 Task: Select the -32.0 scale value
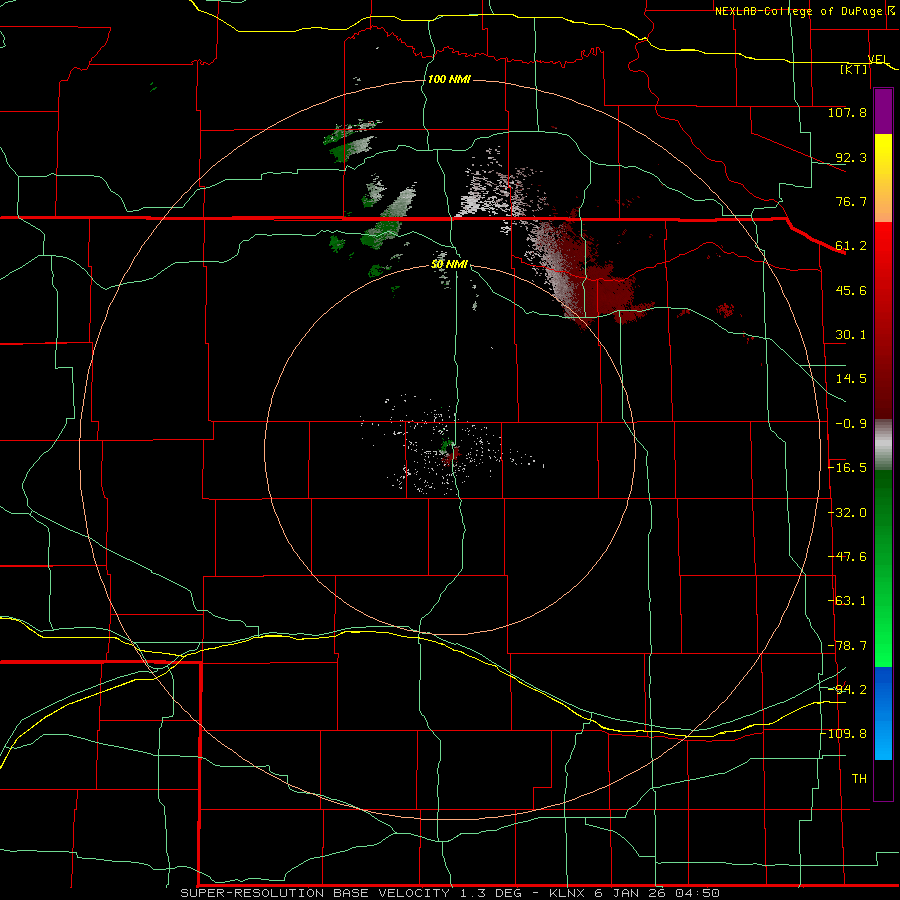click(847, 513)
